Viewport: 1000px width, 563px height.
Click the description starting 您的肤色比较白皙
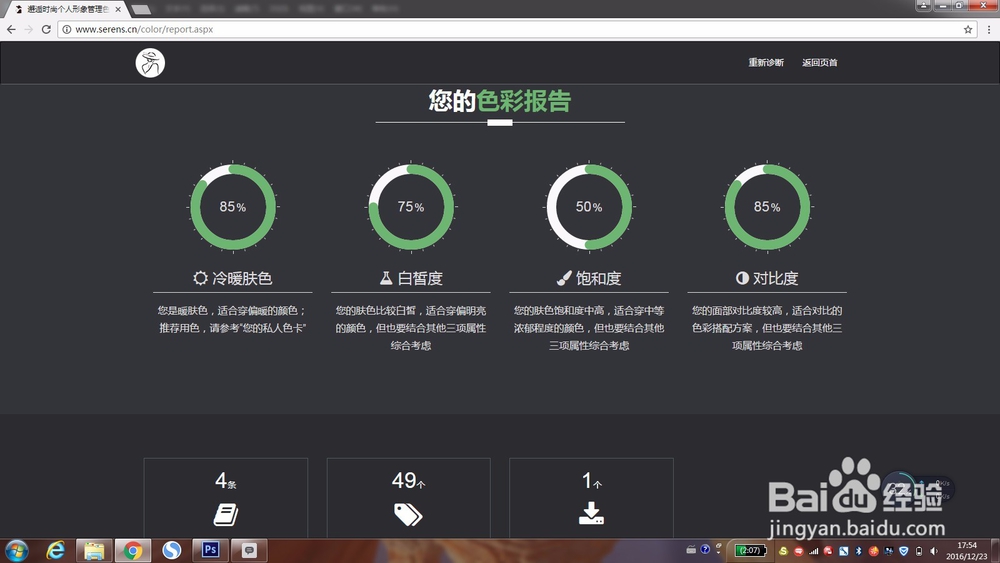click(411, 328)
